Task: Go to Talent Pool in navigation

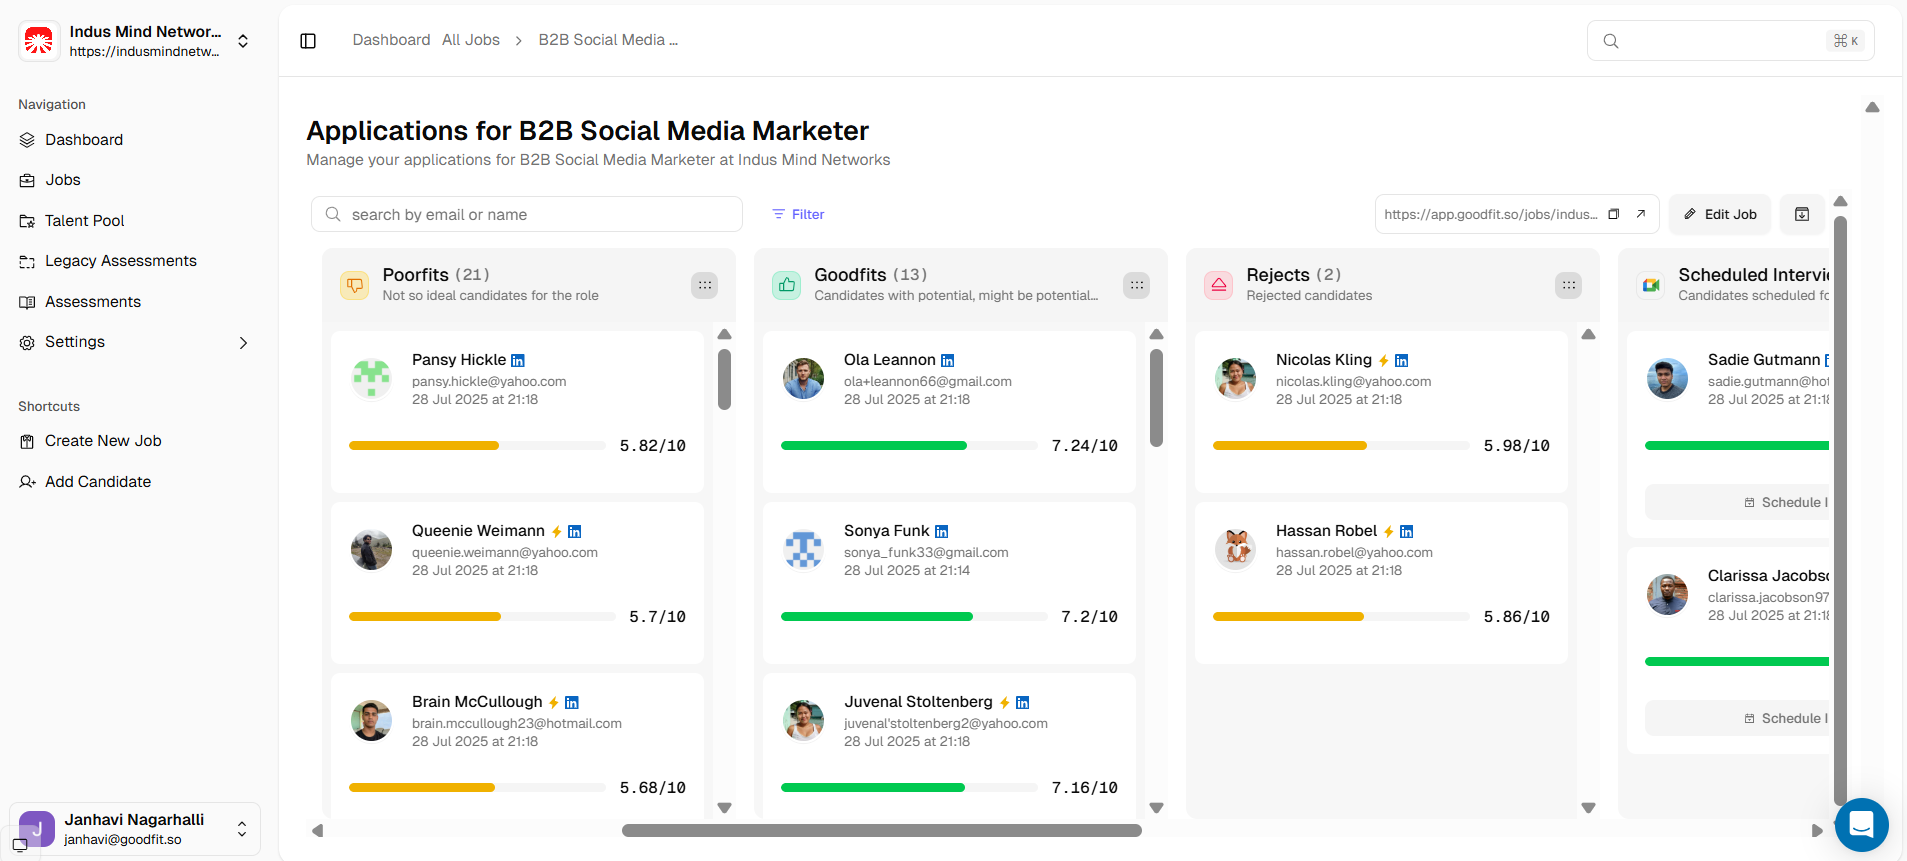Action: (84, 221)
